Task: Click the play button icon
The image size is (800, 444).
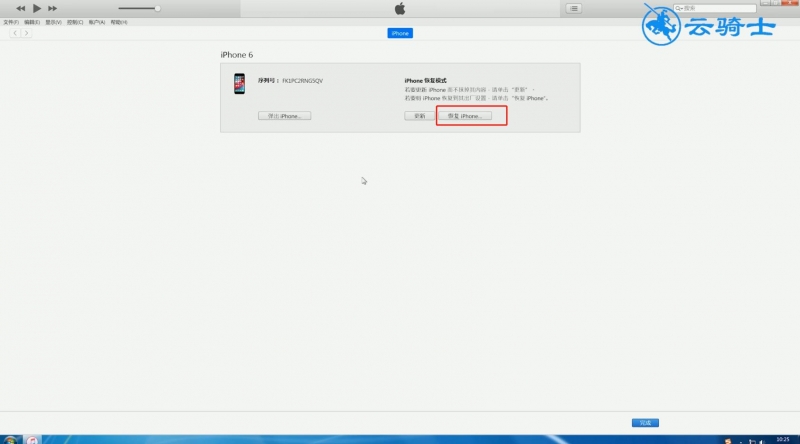Action: coord(37,8)
